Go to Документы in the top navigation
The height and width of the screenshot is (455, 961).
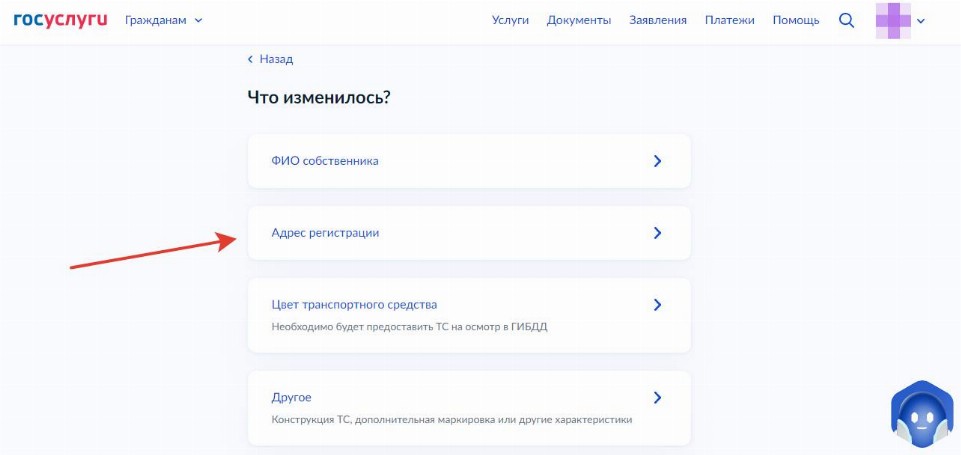579,20
